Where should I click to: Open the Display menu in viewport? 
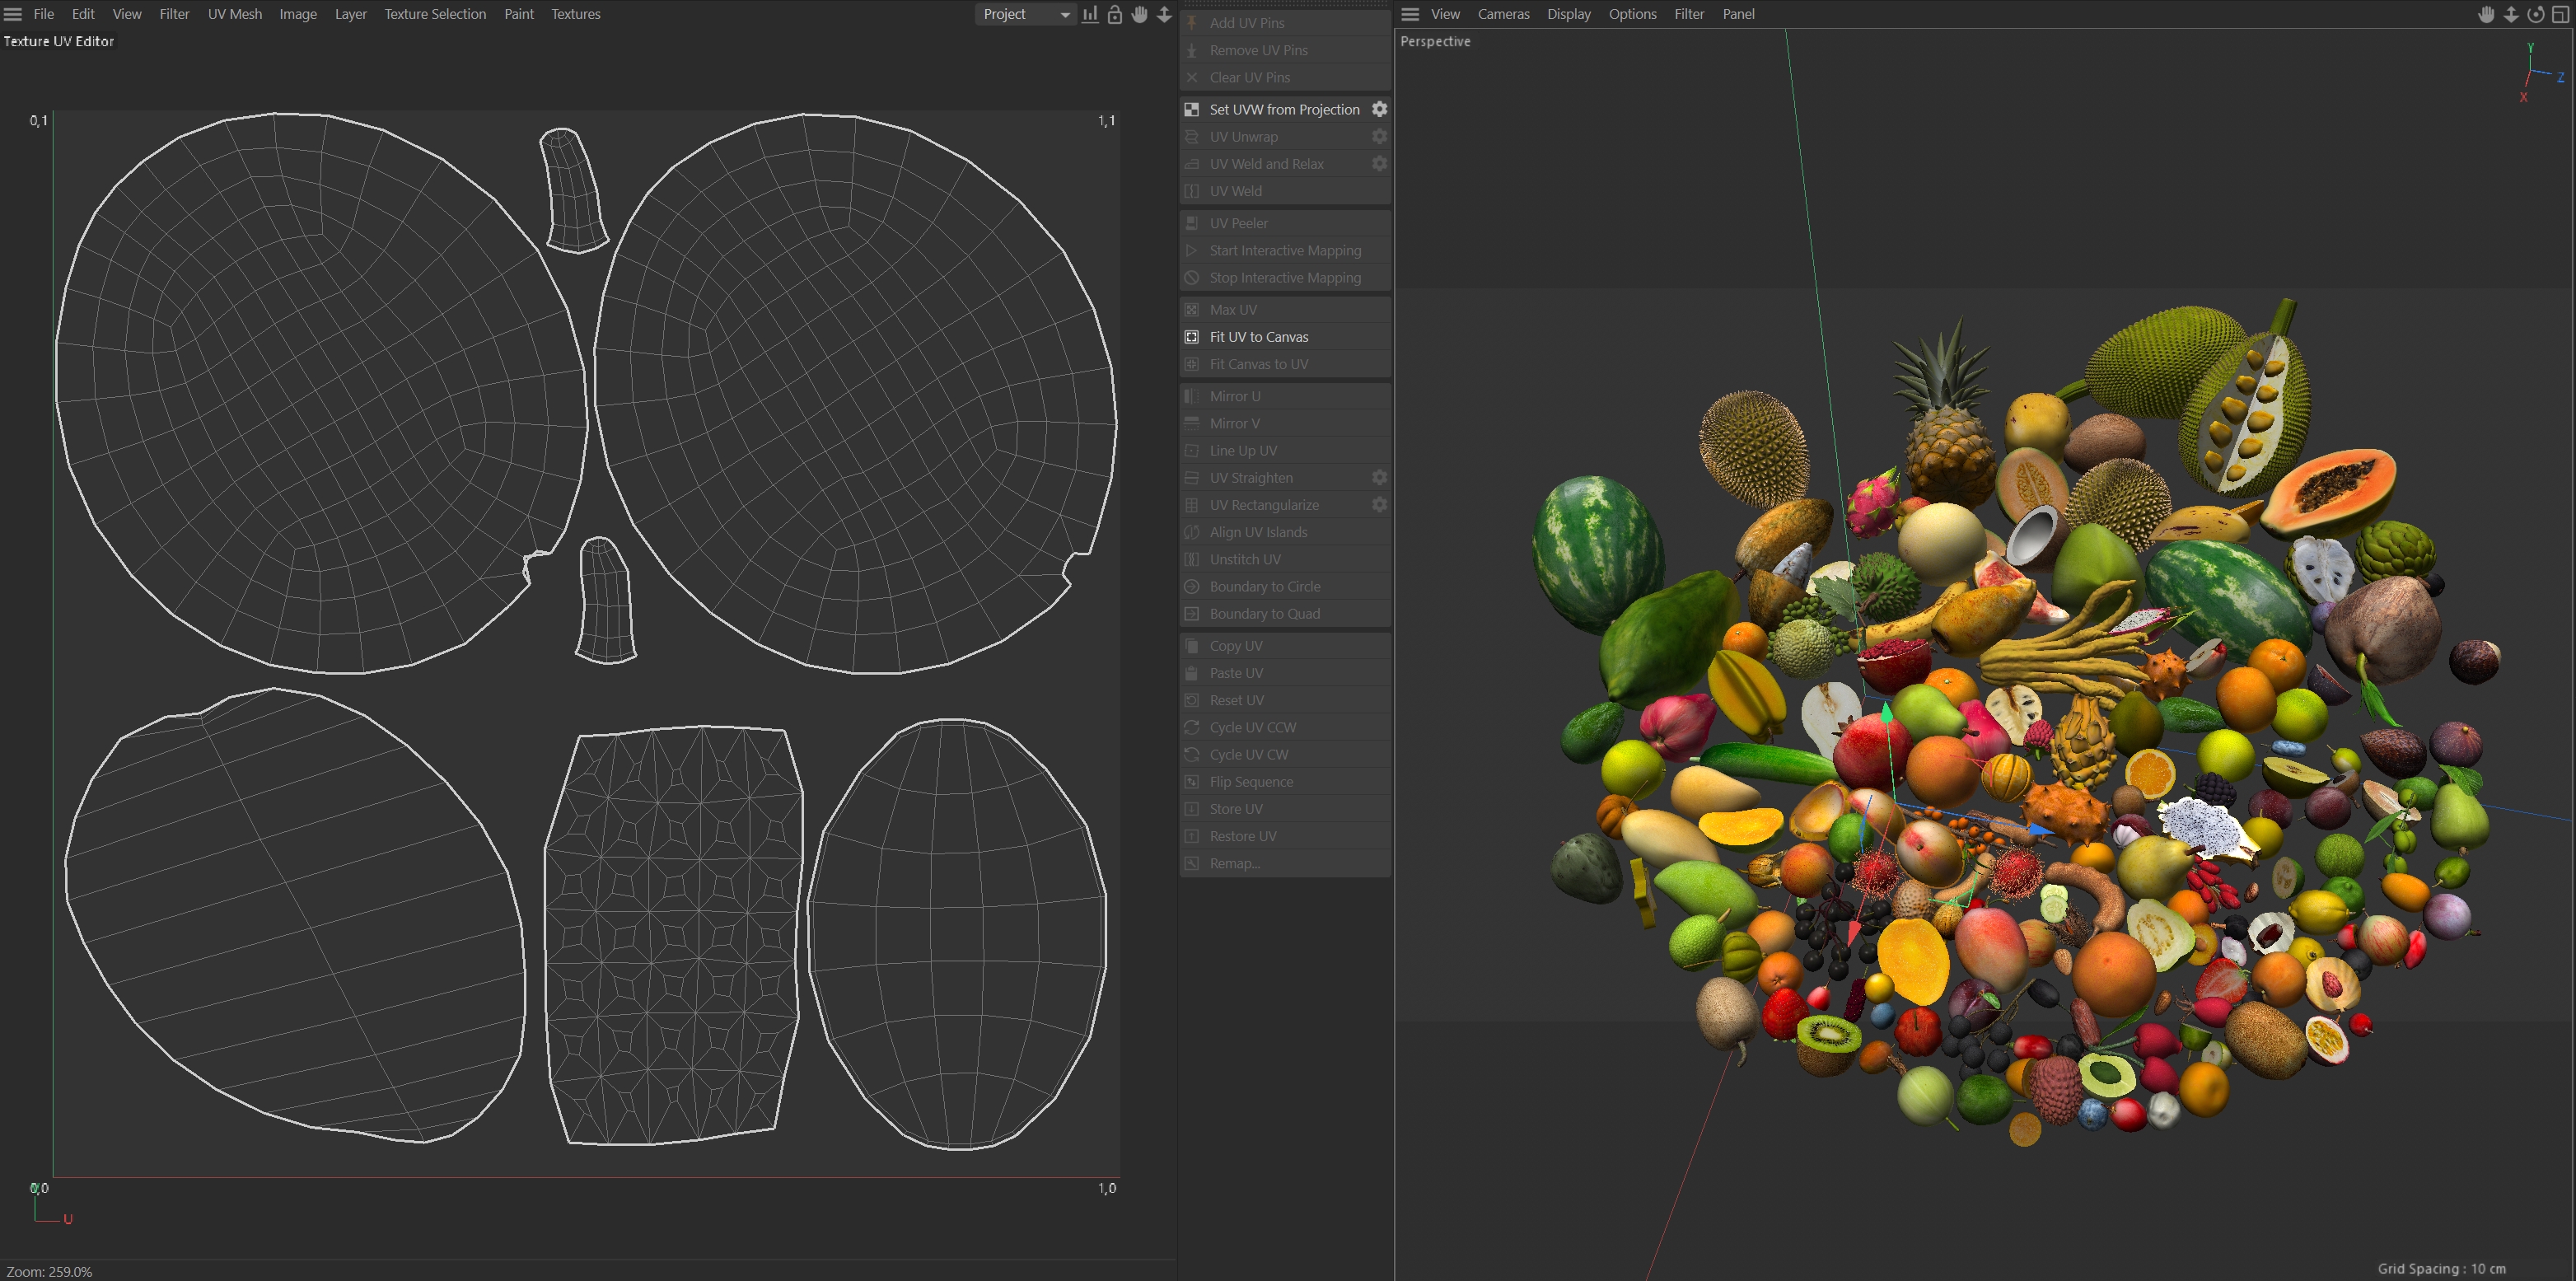point(1568,14)
